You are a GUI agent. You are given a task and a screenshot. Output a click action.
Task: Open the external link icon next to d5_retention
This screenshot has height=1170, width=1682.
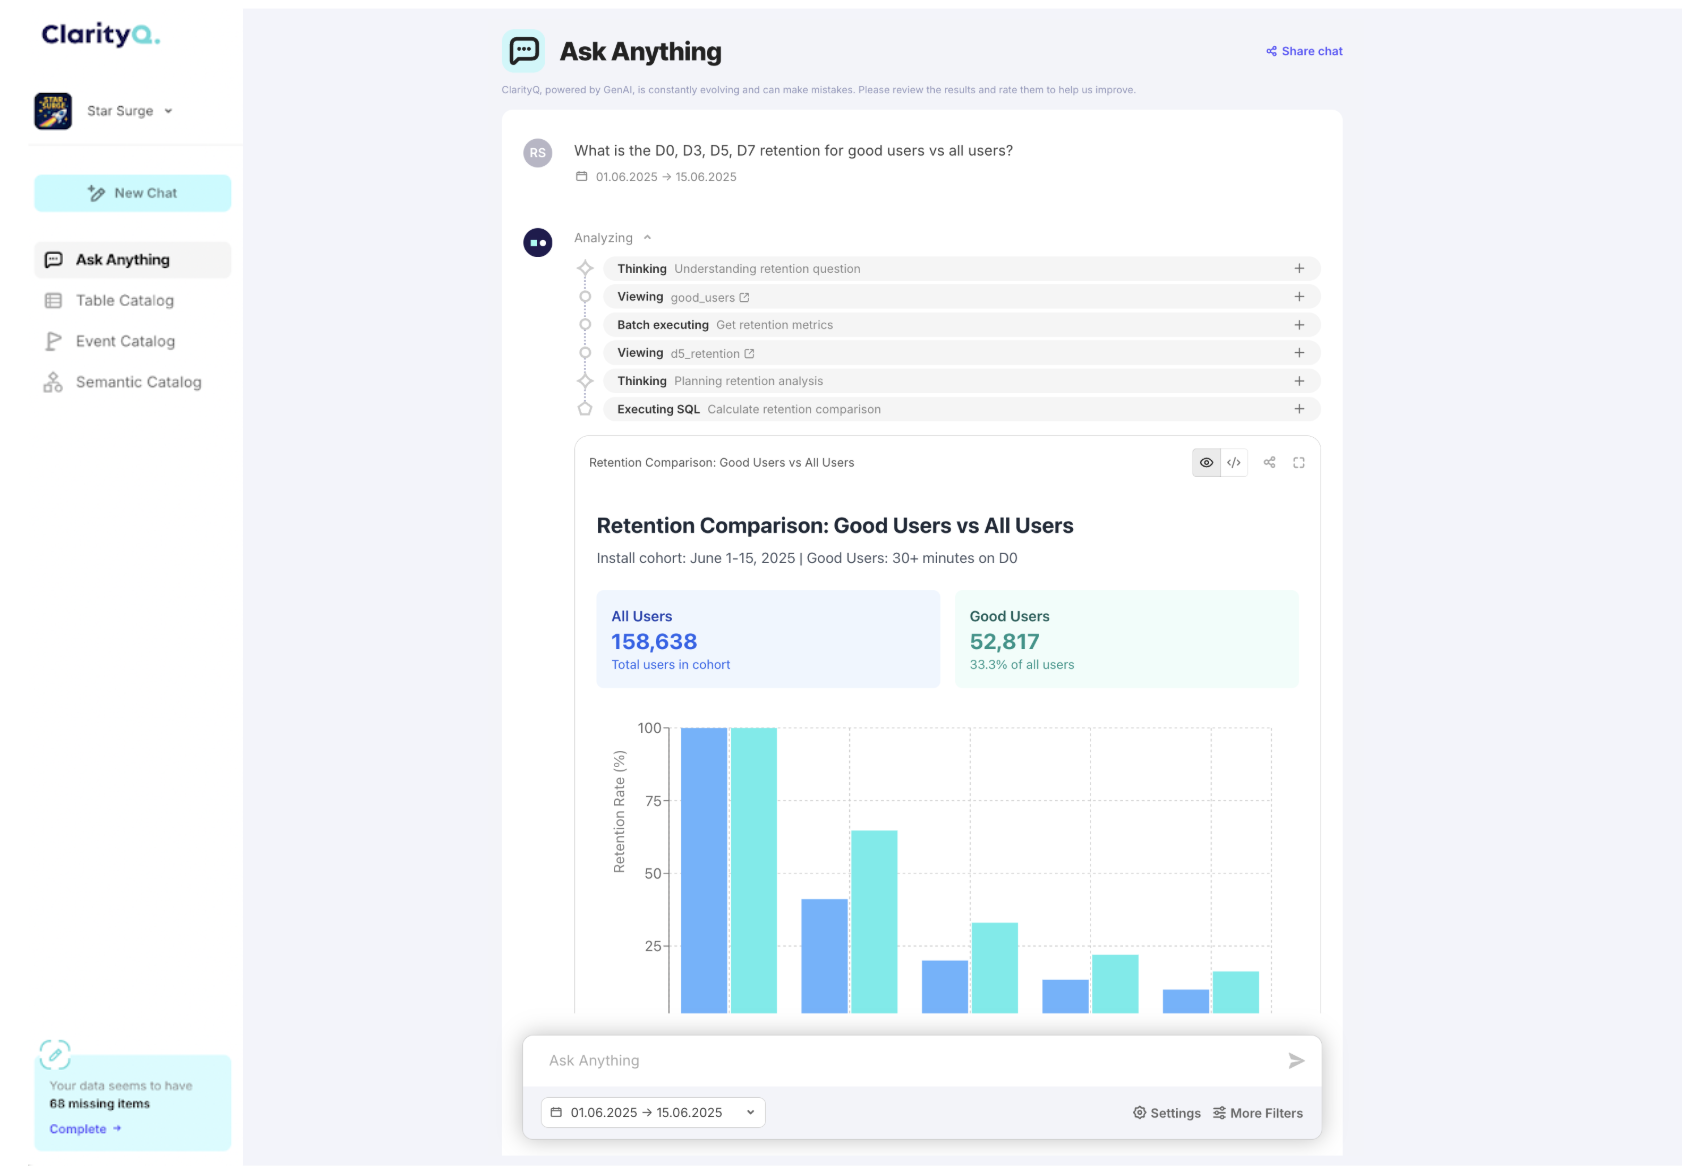749,354
